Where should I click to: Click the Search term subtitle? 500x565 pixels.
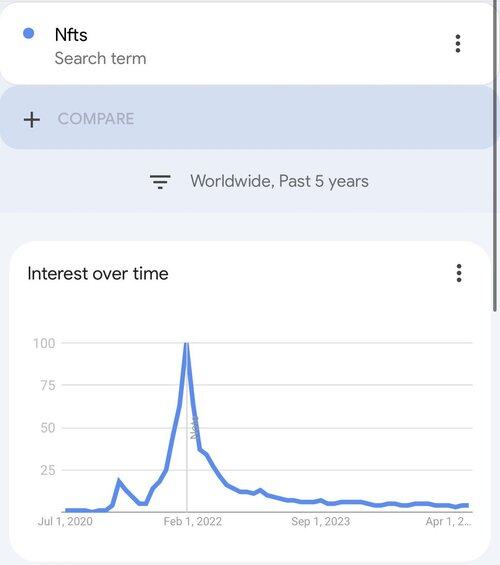(101, 58)
